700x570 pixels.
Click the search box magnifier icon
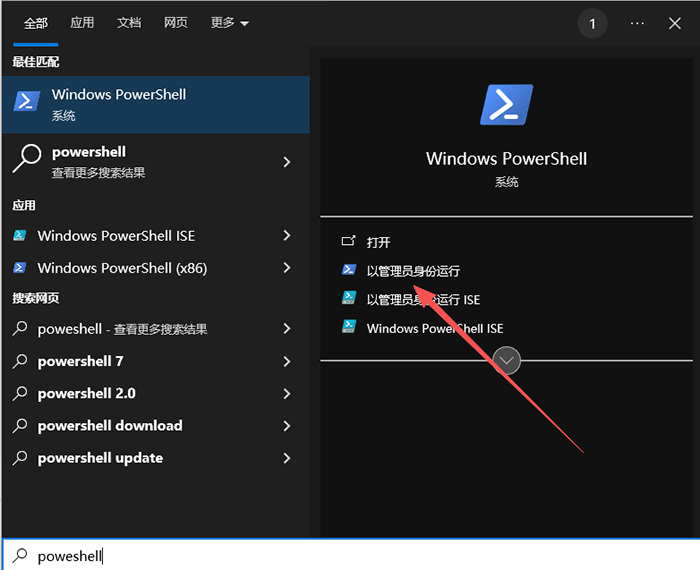click(x=20, y=555)
